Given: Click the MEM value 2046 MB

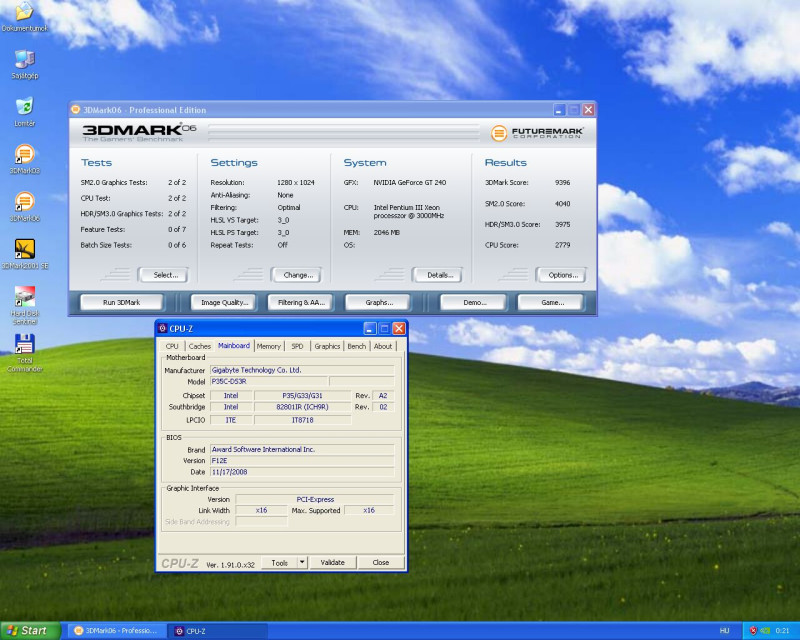Looking at the screenshot, I should pos(386,233).
